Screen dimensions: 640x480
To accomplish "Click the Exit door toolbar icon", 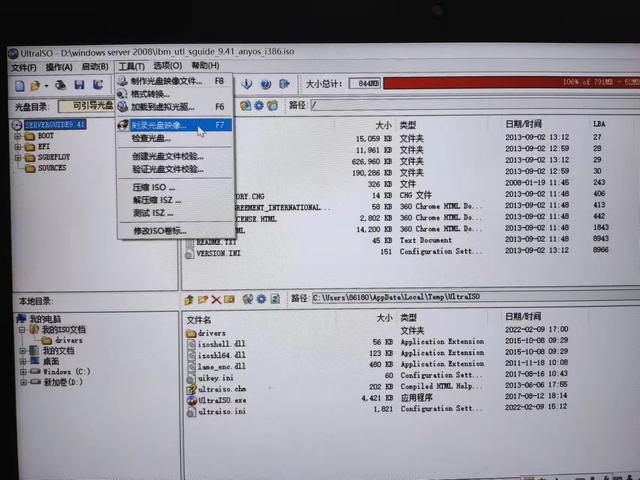I will tap(284, 84).
